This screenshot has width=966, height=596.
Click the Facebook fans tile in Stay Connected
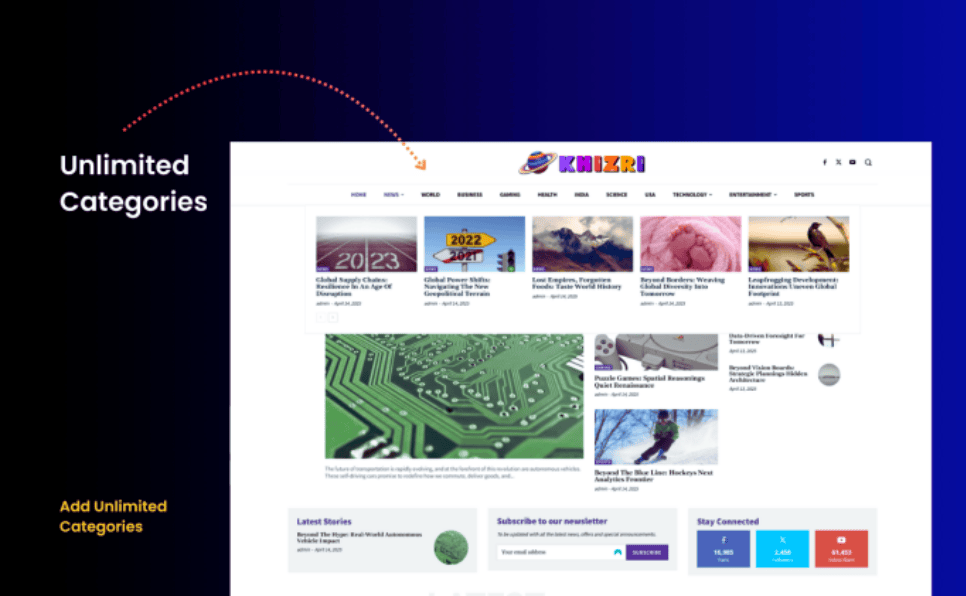[x=722, y=549]
